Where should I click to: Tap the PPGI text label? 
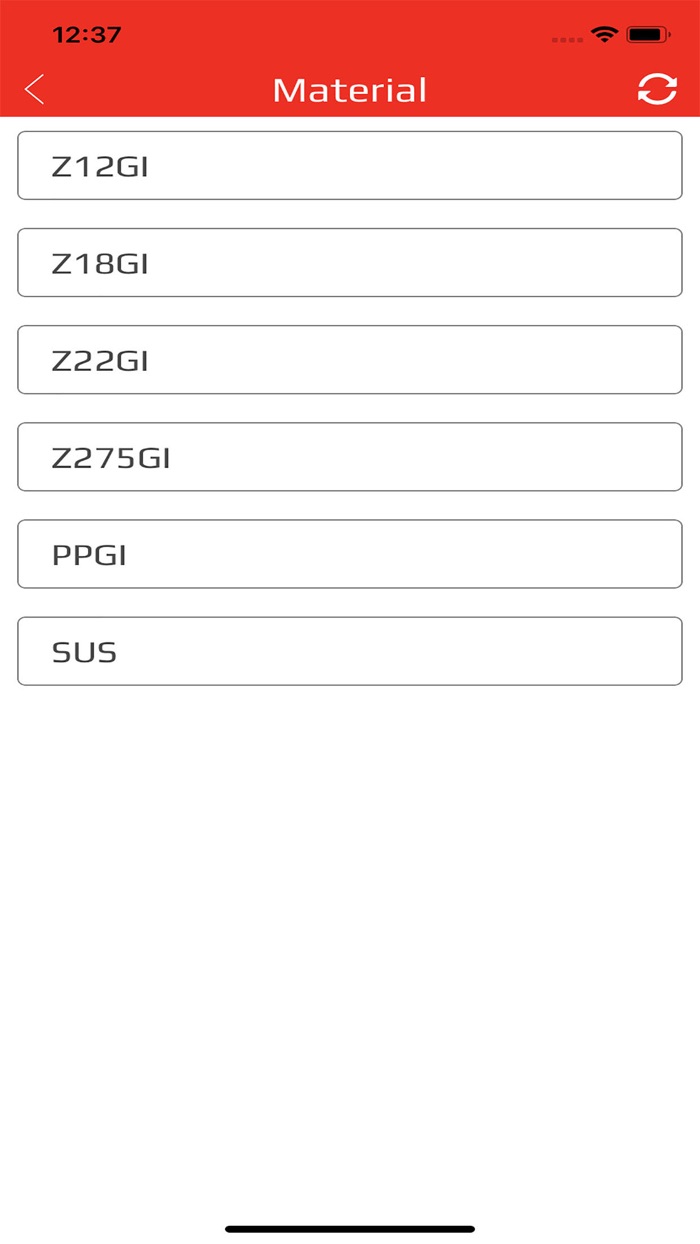[x=89, y=555]
